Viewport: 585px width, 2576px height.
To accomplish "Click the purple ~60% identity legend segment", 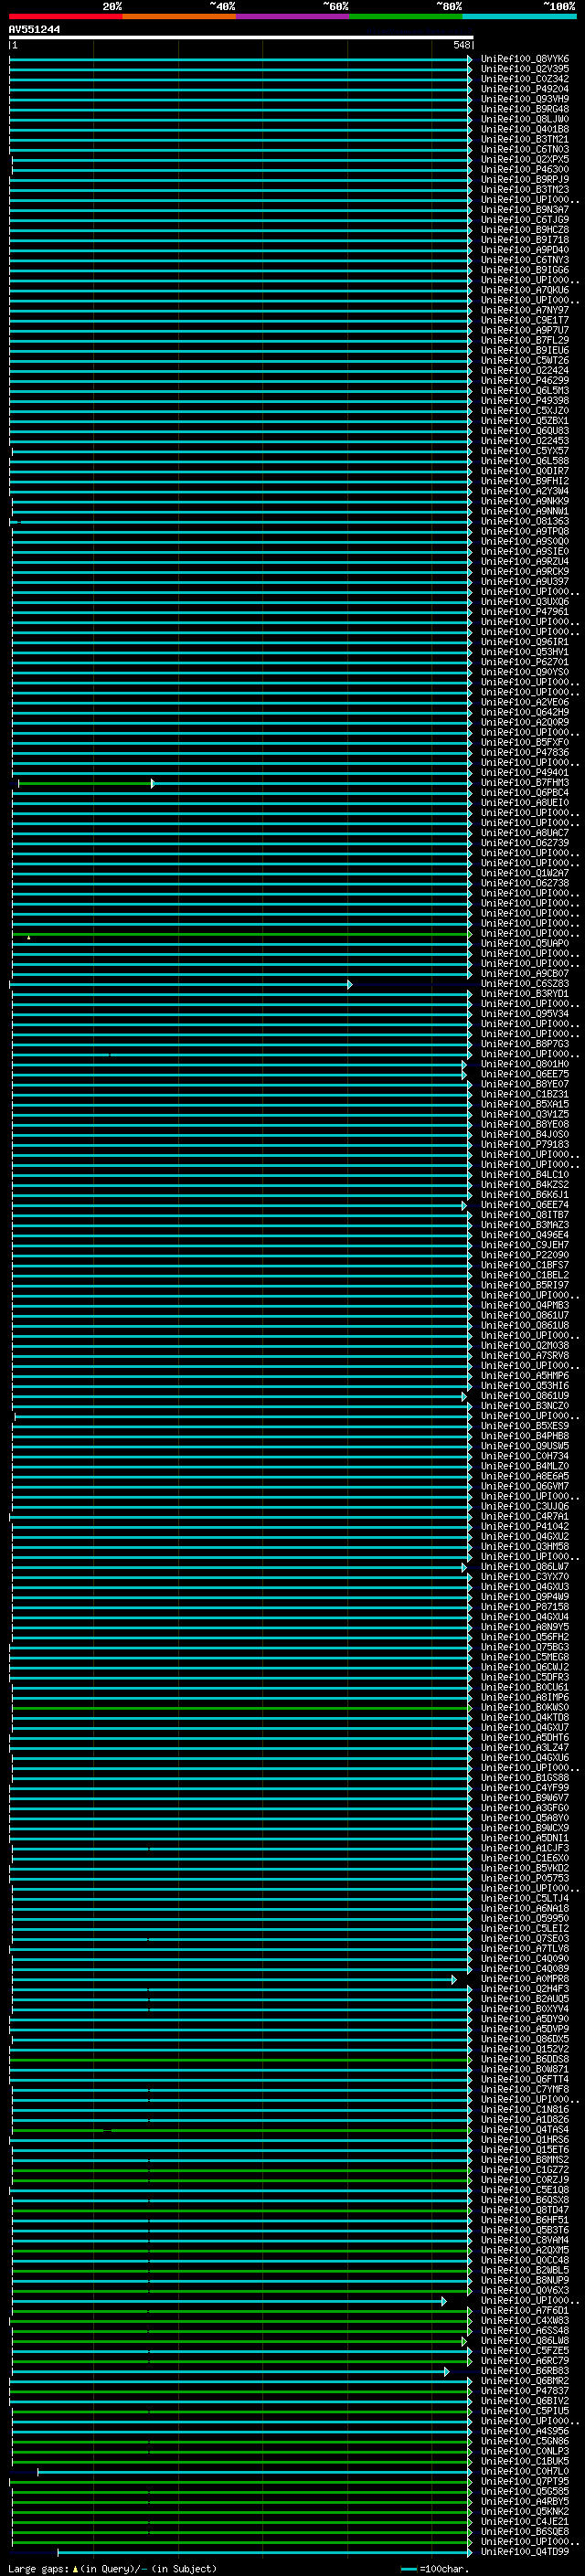I will coord(292,16).
